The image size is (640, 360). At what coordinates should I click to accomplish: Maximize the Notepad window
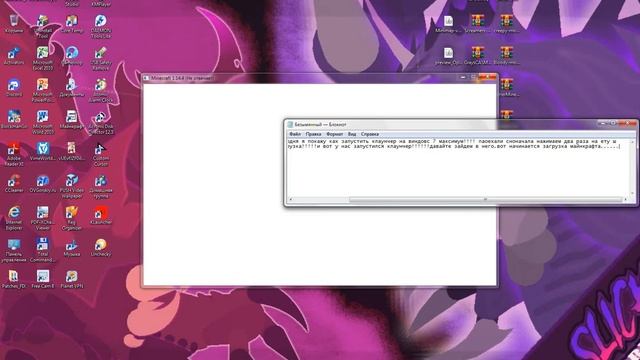(613, 123)
